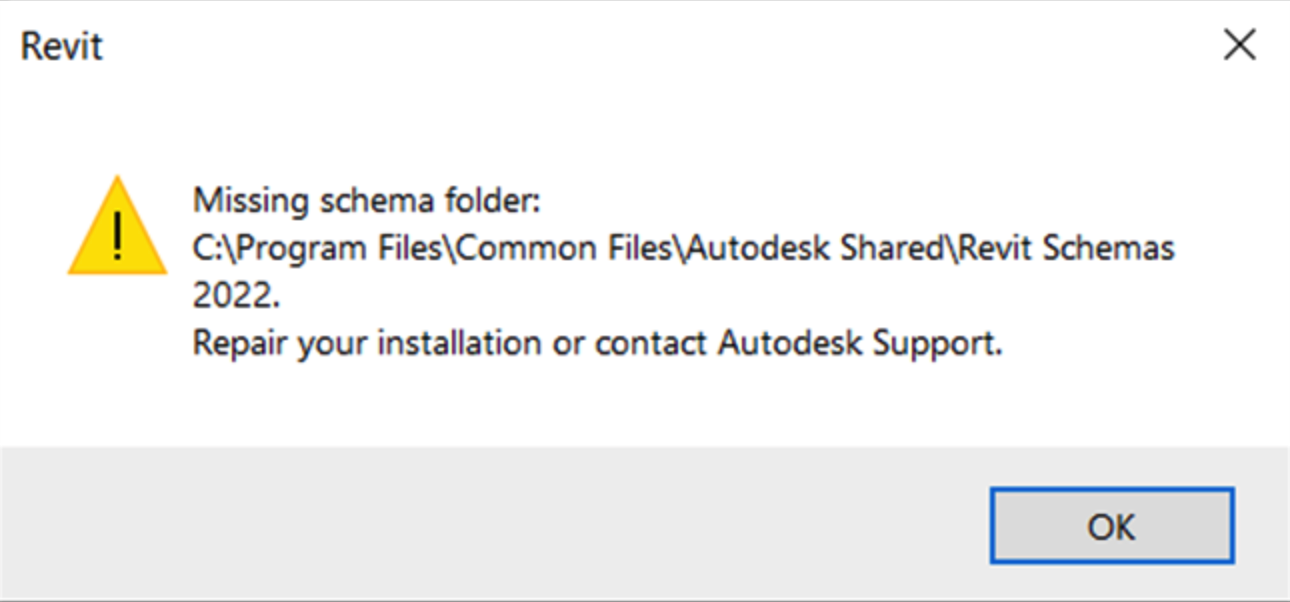Click "Autodesk Support." in the message

pos(860,343)
